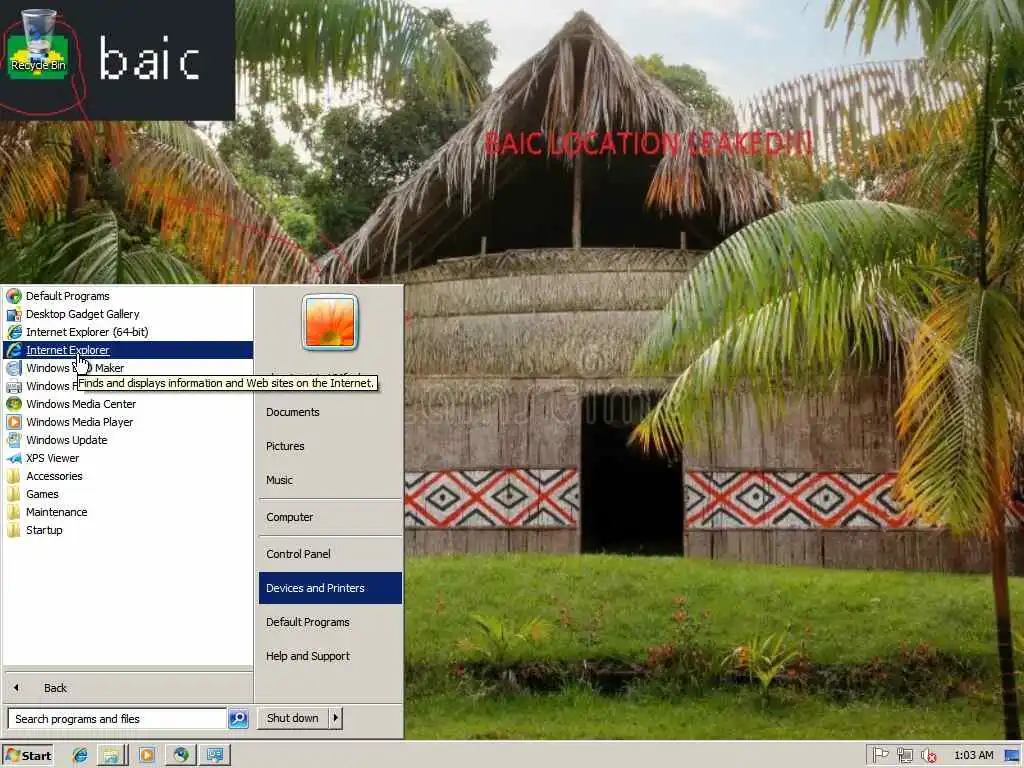Open Documents from the Start menu
Screen dimensions: 1024x768
(x=330, y=412)
